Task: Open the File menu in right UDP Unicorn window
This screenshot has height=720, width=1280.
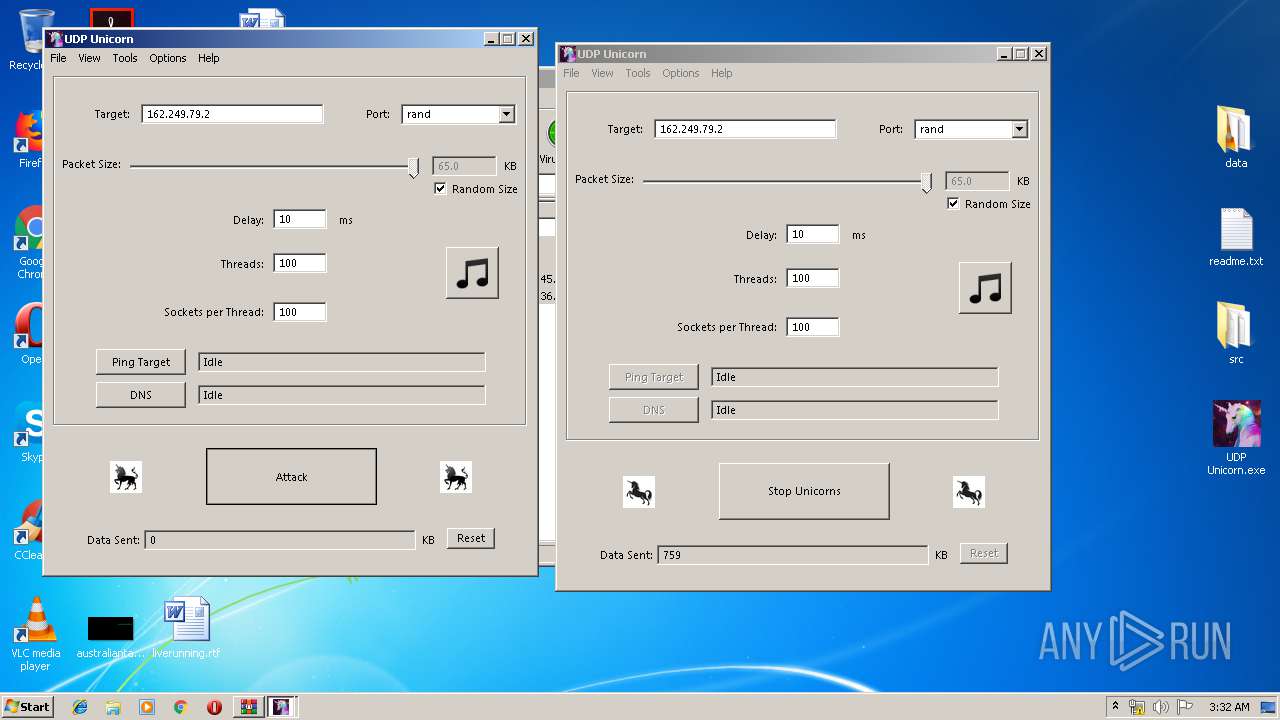Action: (571, 73)
